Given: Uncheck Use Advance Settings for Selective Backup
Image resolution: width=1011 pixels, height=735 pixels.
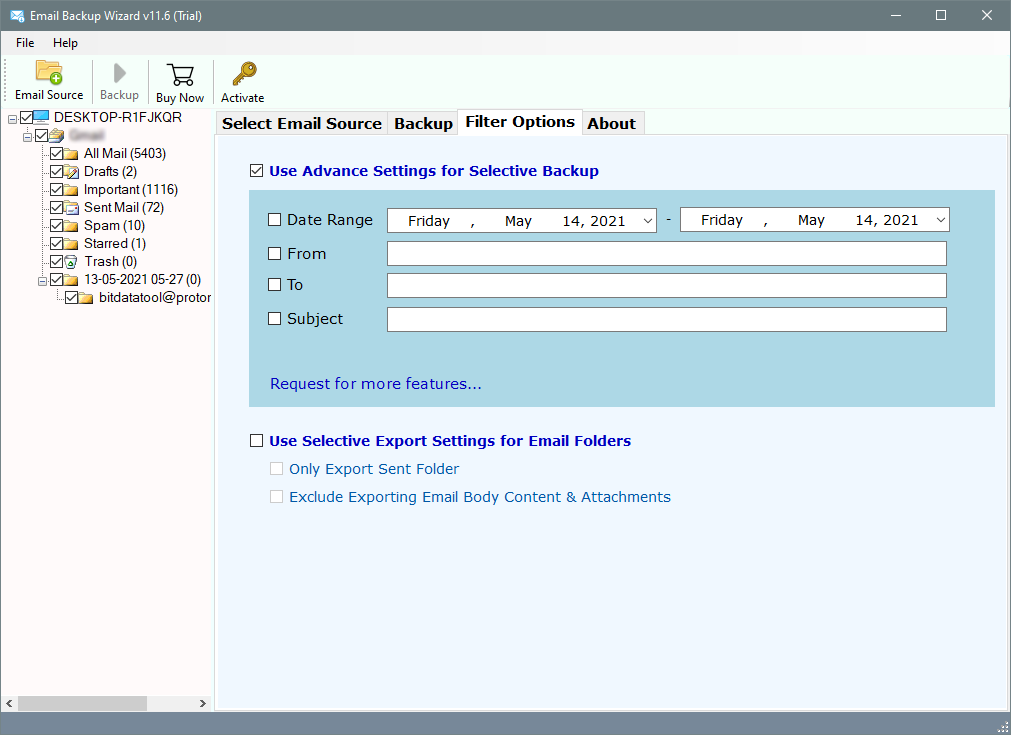Looking at the screenshot, I should click(x=257, y=171).
